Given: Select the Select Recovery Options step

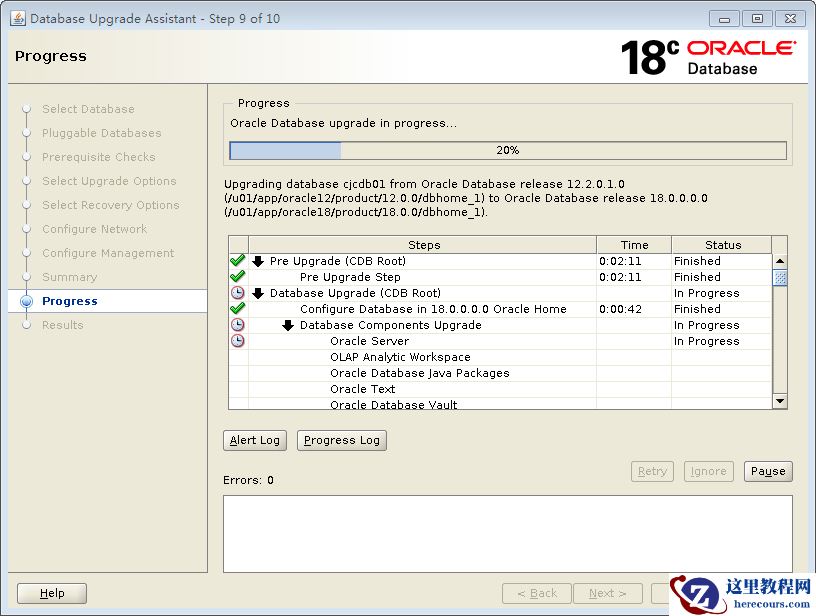Looking at the screenshot, I should tap(111, 205).
